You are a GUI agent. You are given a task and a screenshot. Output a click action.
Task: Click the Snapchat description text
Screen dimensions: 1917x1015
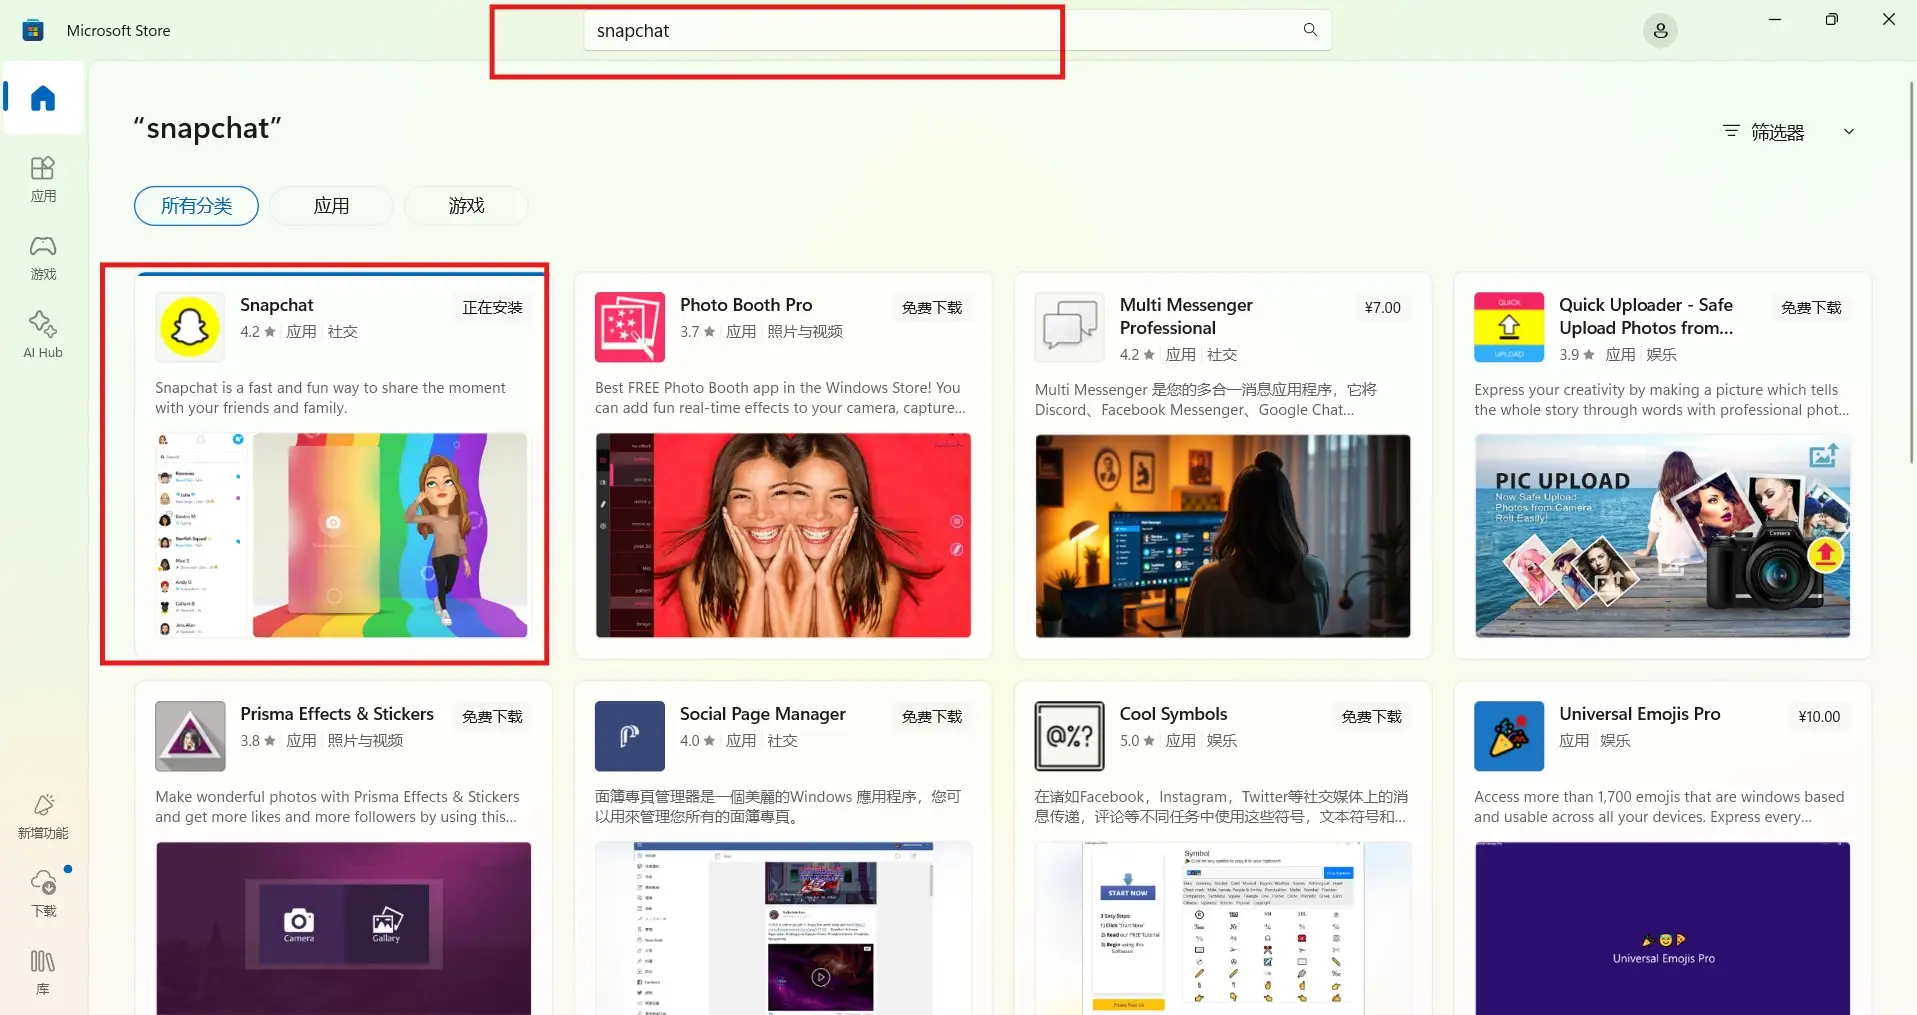tap(331, 398)
